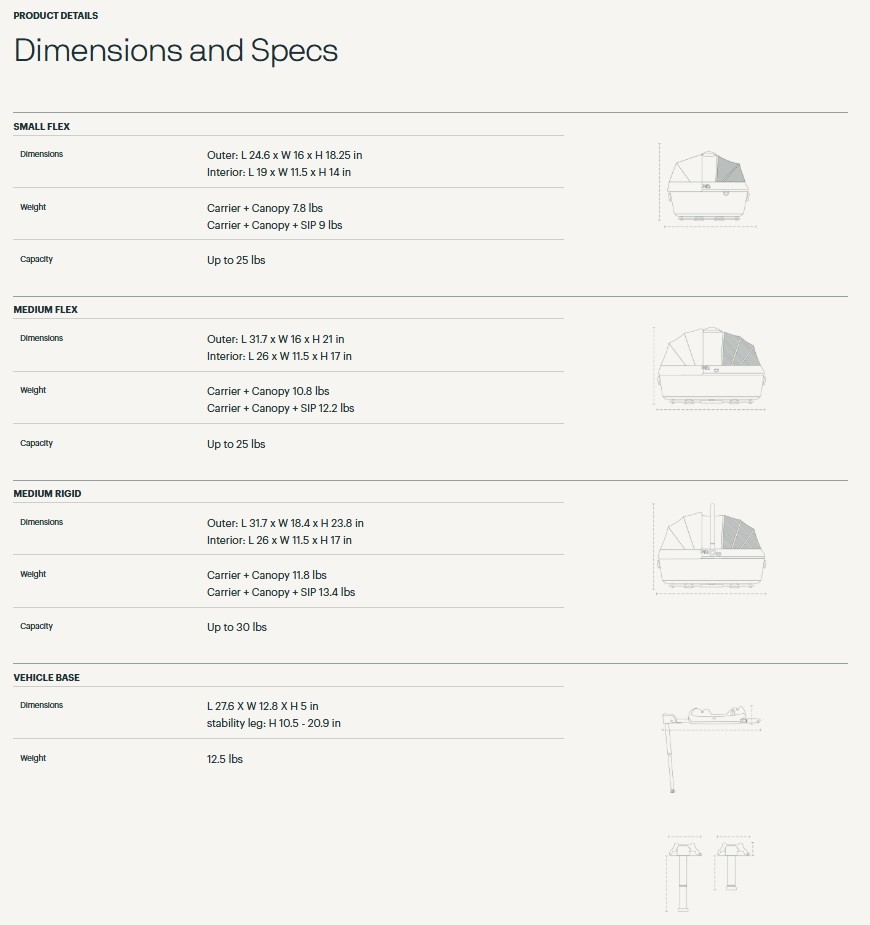
Task: Click the "Dimensions and Specs" heading
Action: coord(176,51)
